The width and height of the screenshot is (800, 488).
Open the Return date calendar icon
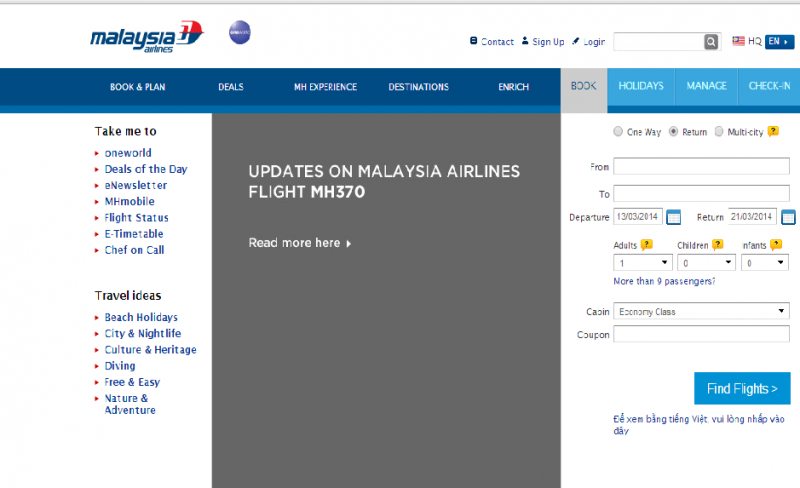point(788,217)
